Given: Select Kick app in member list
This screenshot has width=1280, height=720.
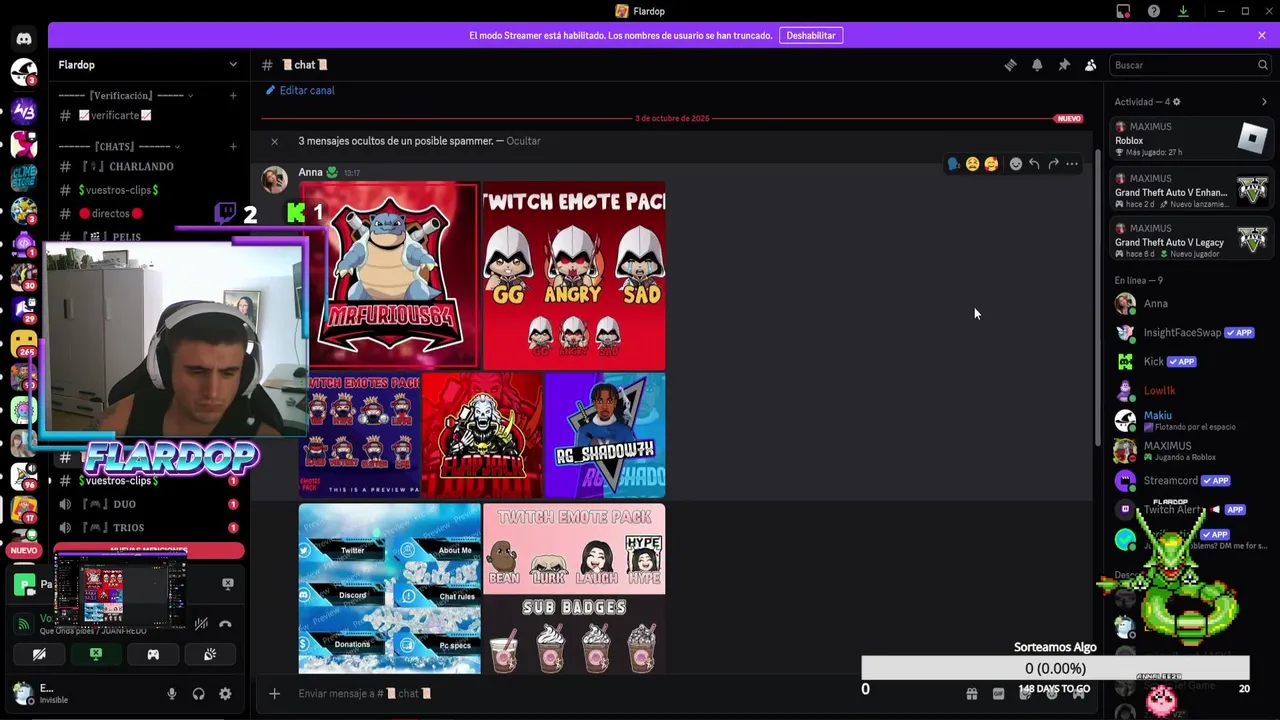Looking at the screenshot, I should [1191, 361].
